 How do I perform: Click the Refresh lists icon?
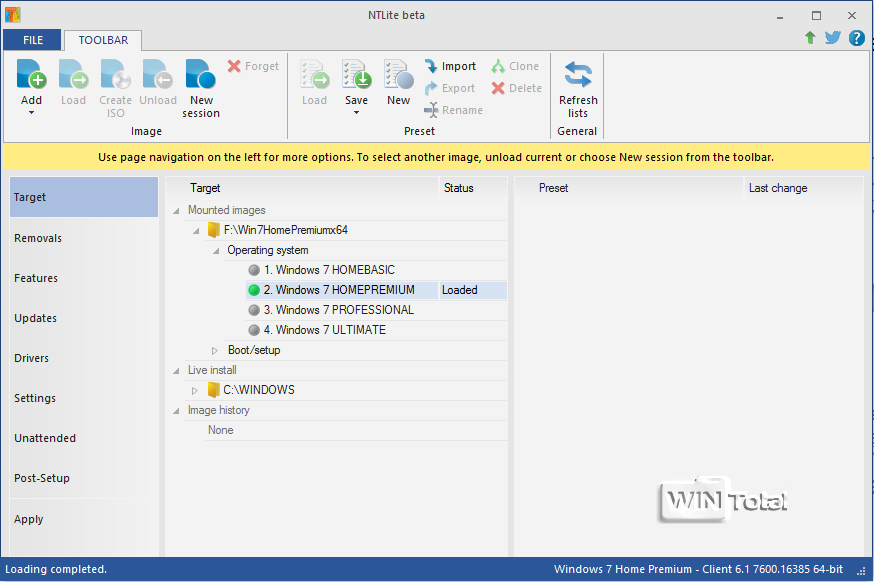click(578, 75)
